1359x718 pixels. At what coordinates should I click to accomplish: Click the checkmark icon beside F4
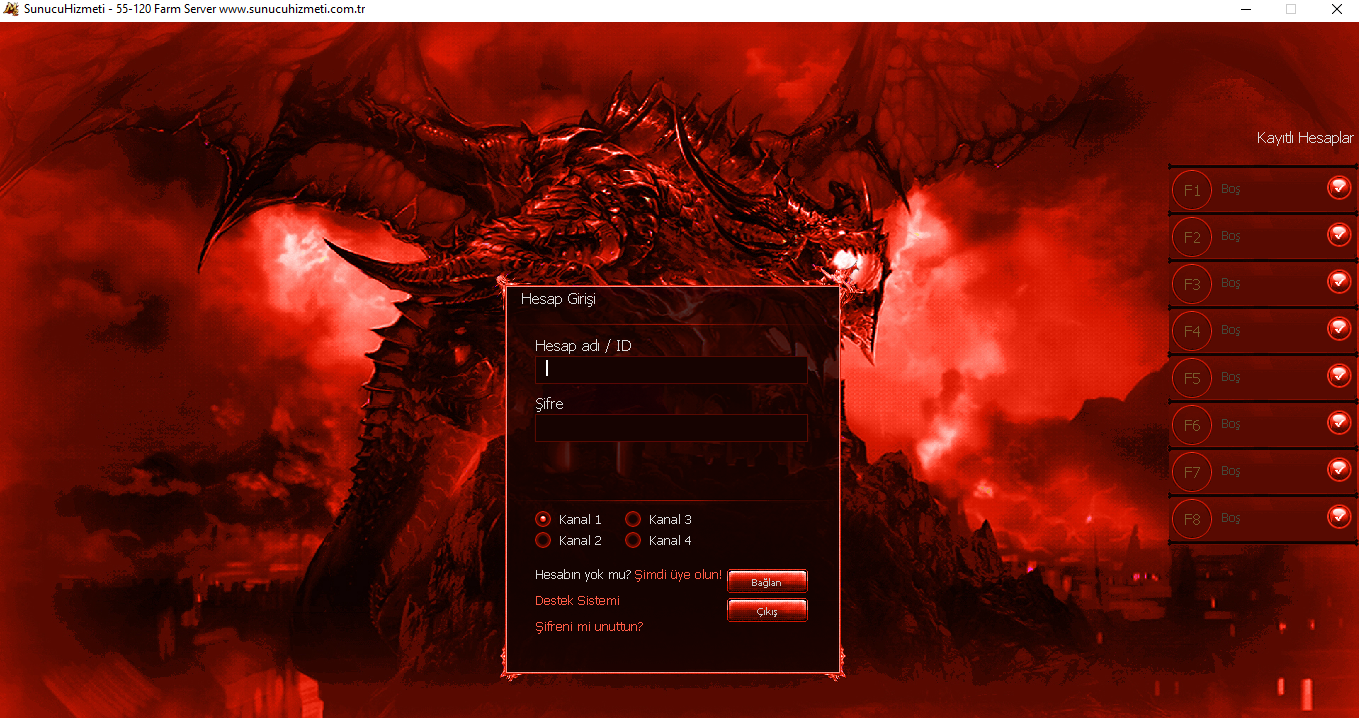(x=1339, y=329)
